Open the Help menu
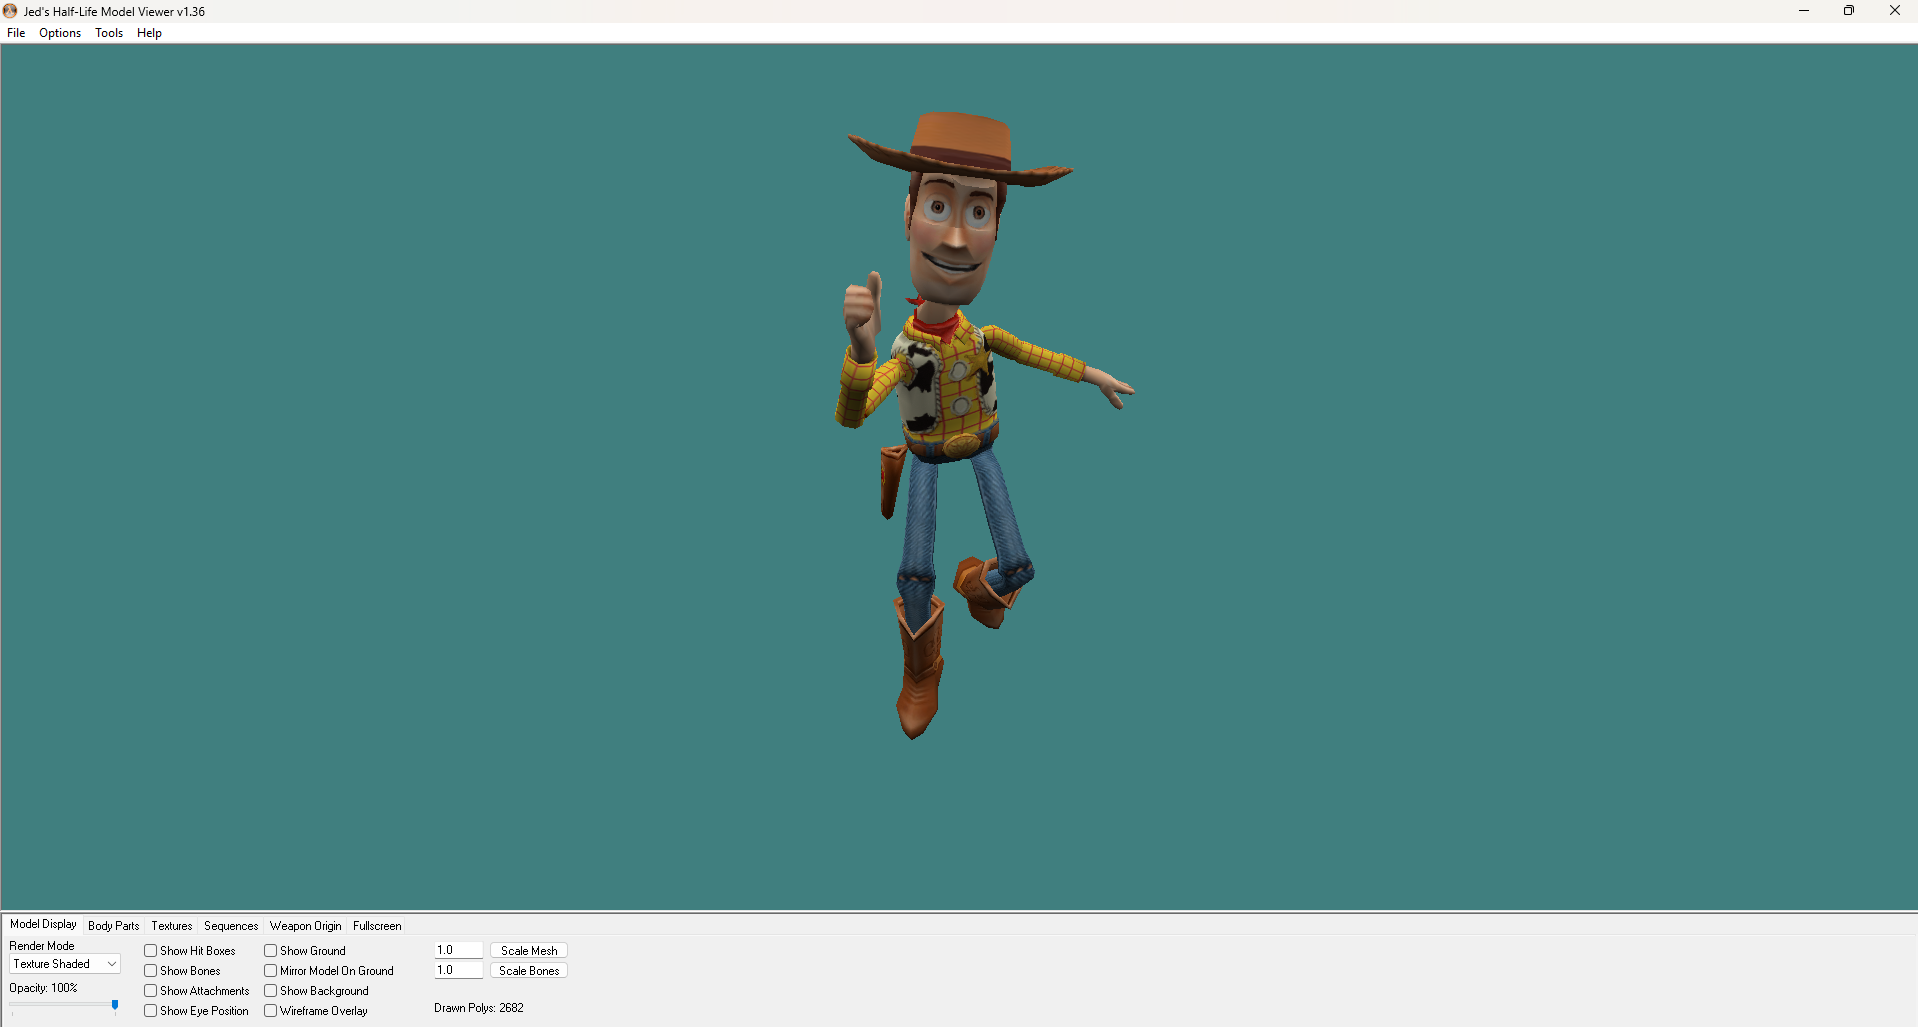Viewport: 1918px width, 1027px height. 149,33
